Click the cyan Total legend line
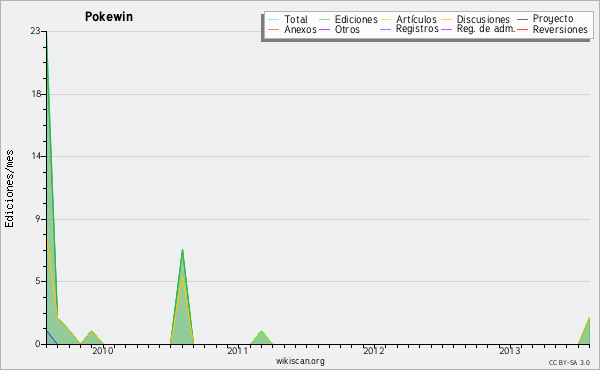Image resolution: width=600 pixels, height=370 pixels. tap(274, 19)
